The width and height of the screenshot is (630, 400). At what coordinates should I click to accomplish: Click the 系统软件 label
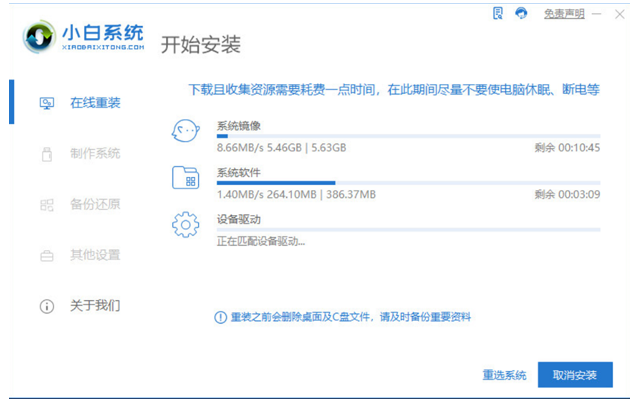coord(239,173)
